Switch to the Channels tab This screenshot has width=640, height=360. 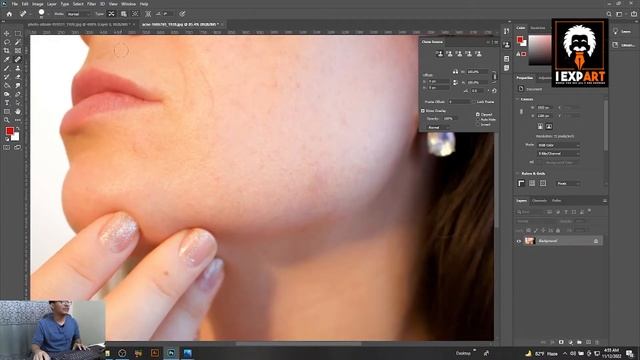[539, 201]
